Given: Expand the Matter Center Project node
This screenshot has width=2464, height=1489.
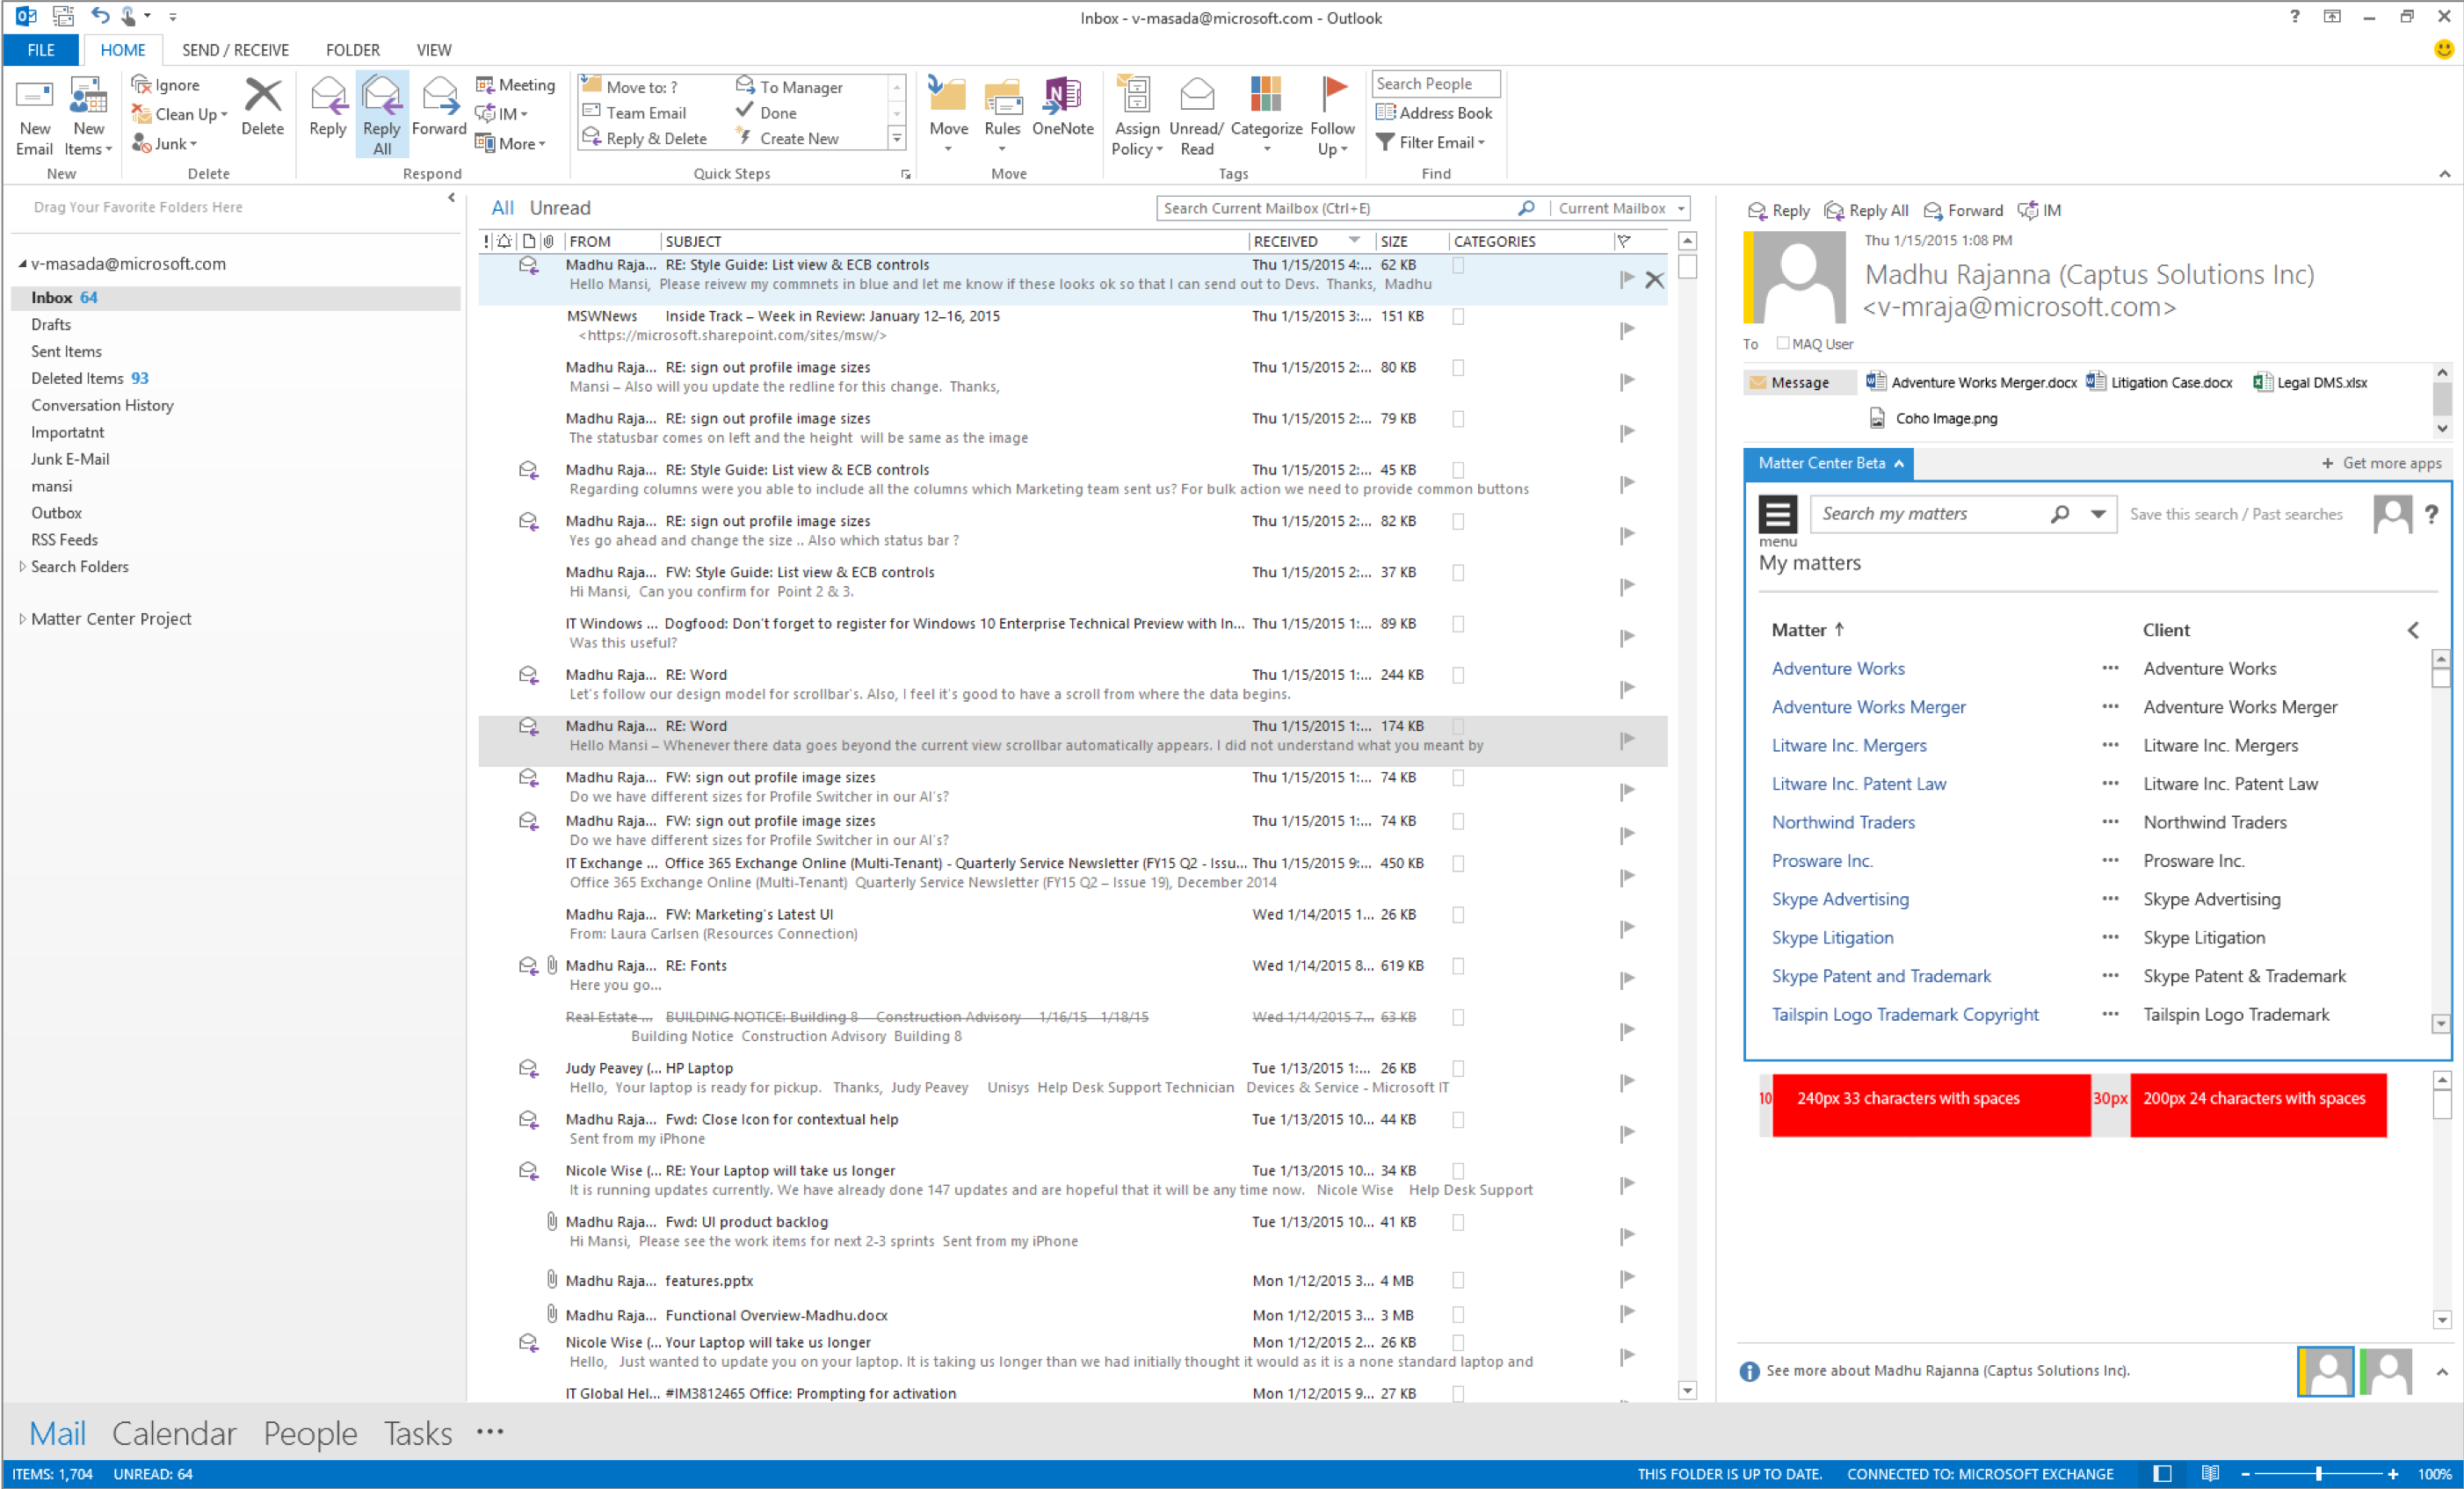Looking at the screenshot, I should coord(22,619).
